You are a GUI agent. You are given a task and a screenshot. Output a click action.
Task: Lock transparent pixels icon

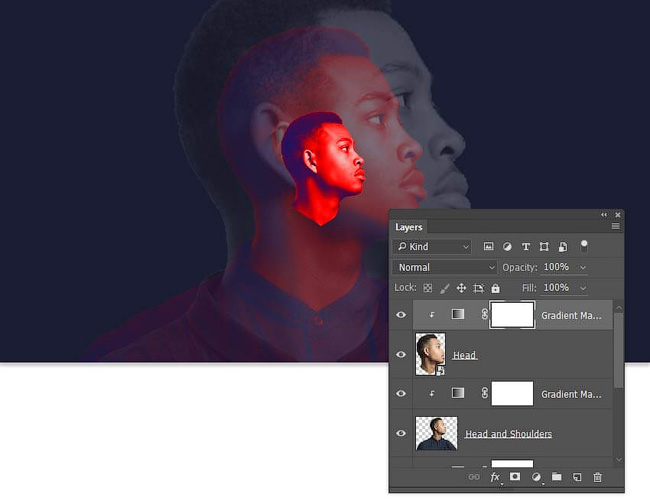pos(427,288)
